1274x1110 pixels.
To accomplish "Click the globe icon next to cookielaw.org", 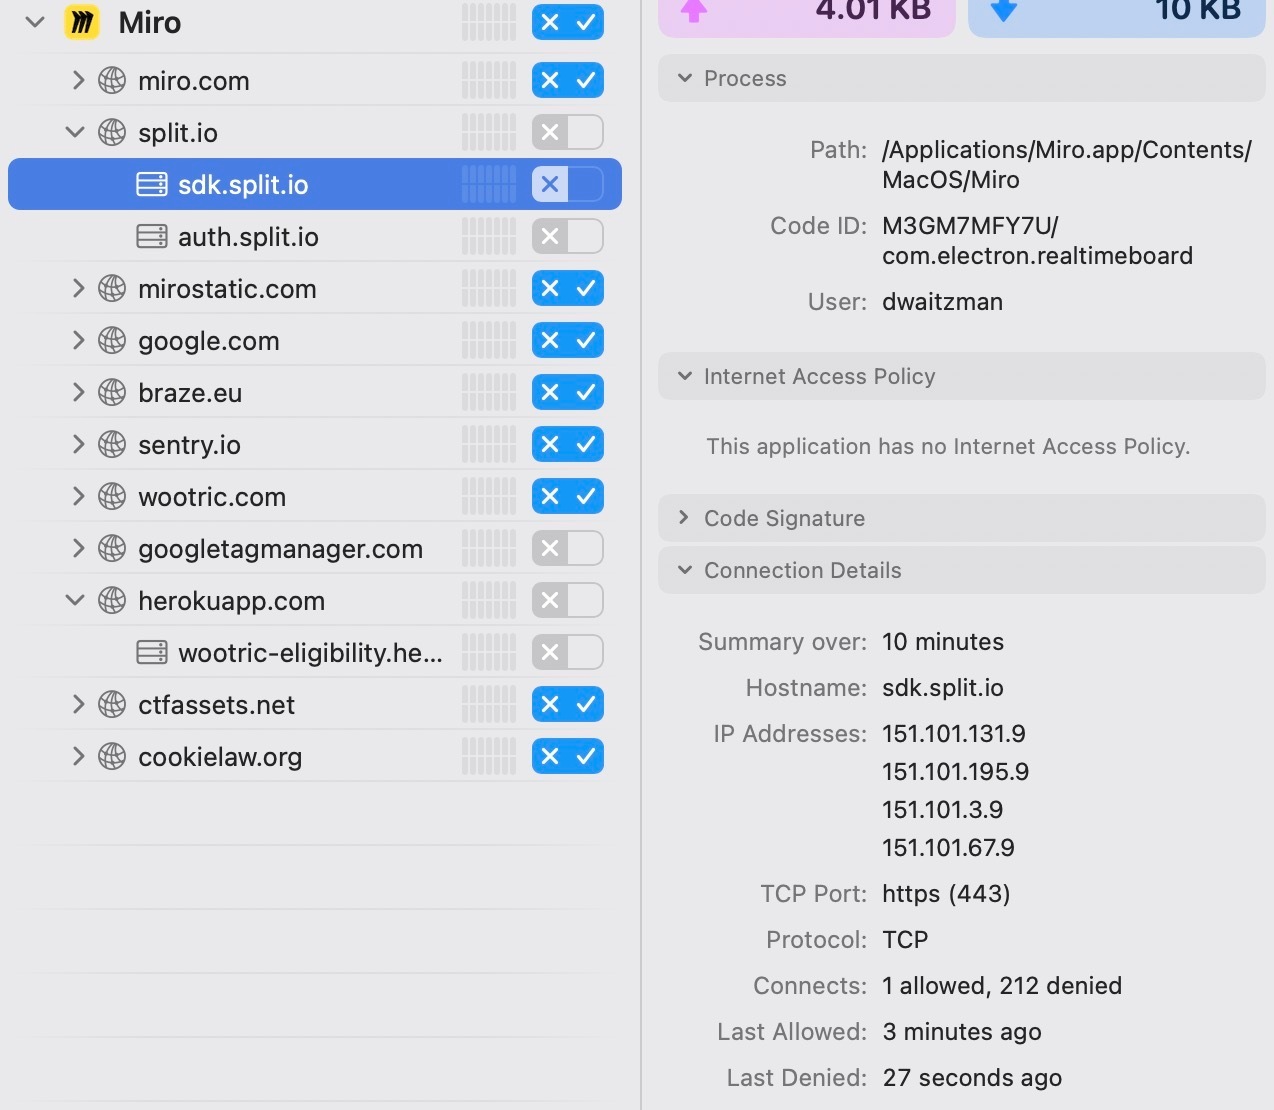I will point(112,756).
